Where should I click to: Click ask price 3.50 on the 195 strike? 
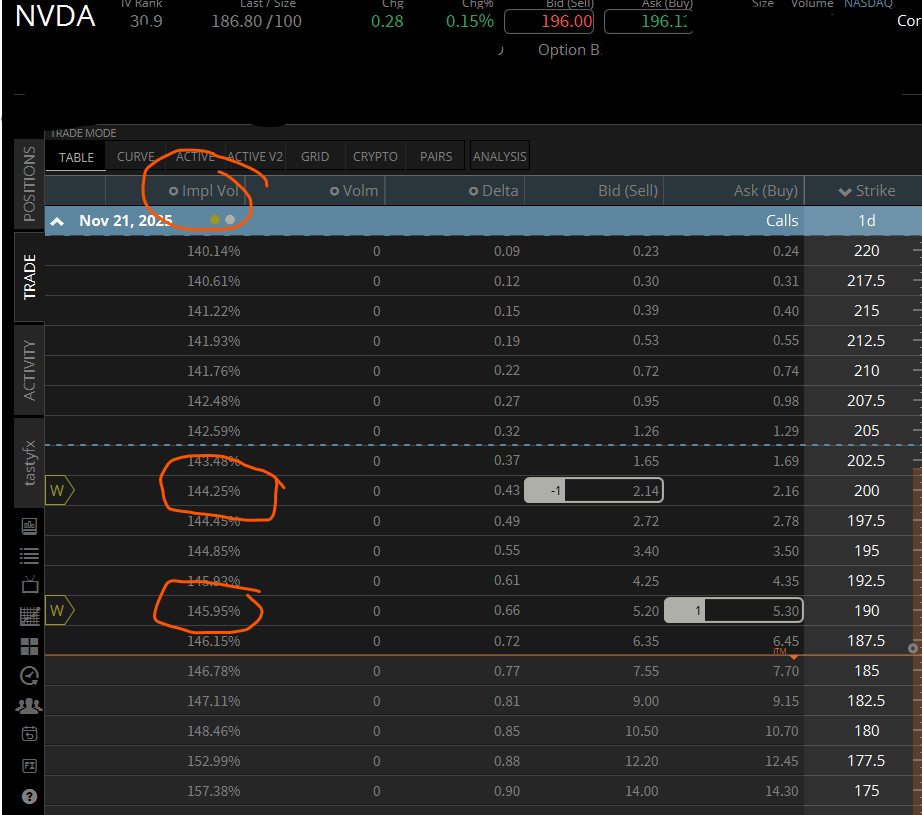(786, 551)
